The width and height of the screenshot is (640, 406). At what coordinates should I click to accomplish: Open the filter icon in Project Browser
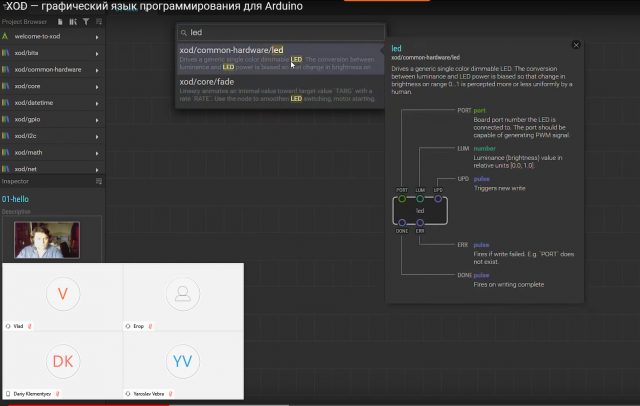(x=85, y=20)
